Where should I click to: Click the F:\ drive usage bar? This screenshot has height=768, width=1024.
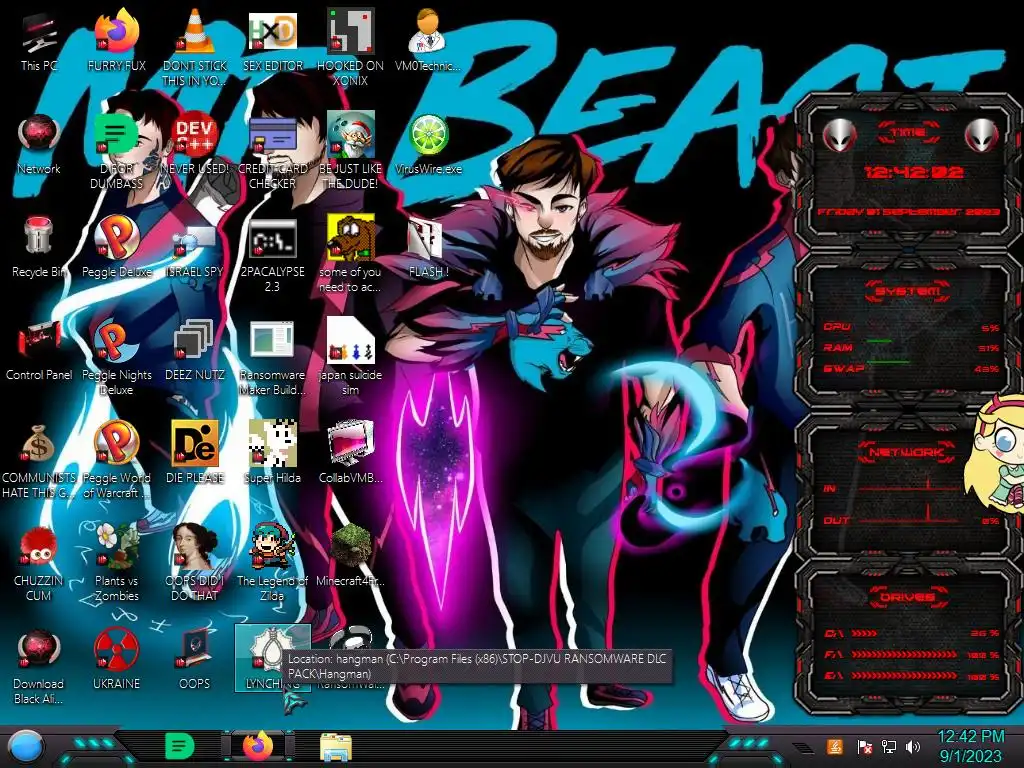coord(910,654)
